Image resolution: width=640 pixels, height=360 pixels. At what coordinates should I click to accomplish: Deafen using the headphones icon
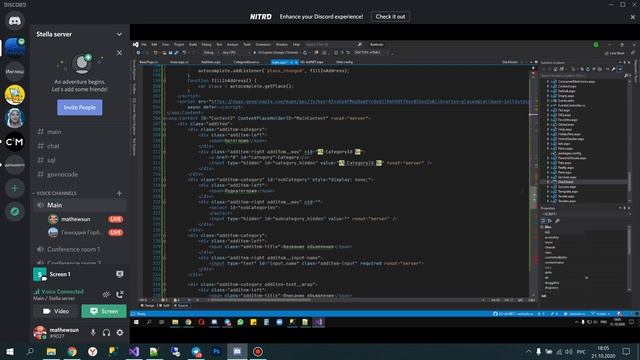click(x=106, y=333)
